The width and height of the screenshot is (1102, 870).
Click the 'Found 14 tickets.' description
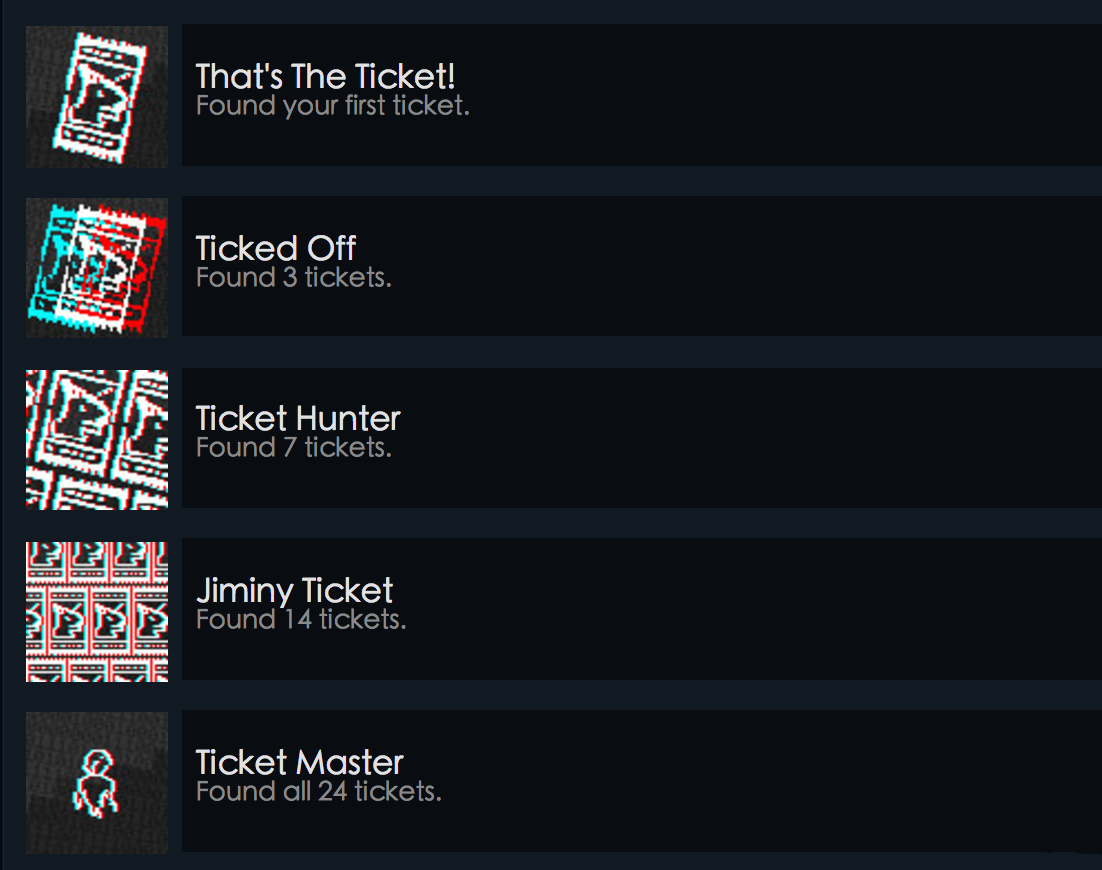pos(301,620)
